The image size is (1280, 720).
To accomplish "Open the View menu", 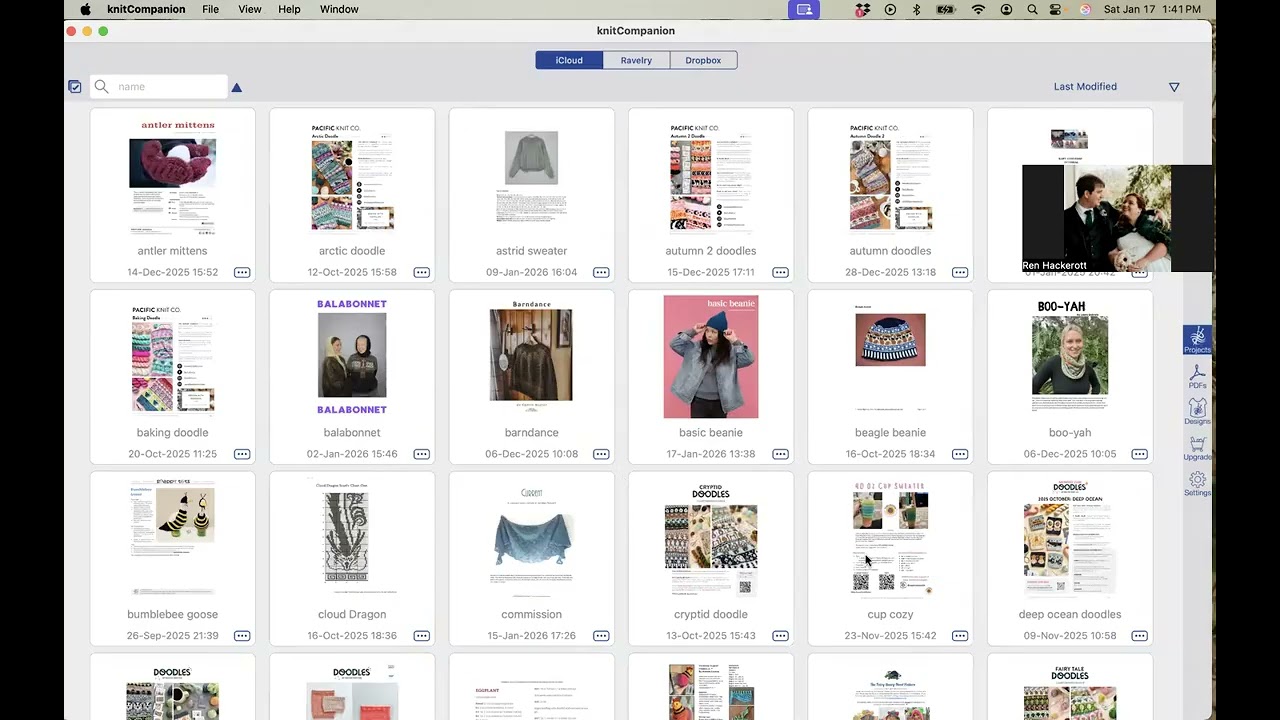I will 250,9.
